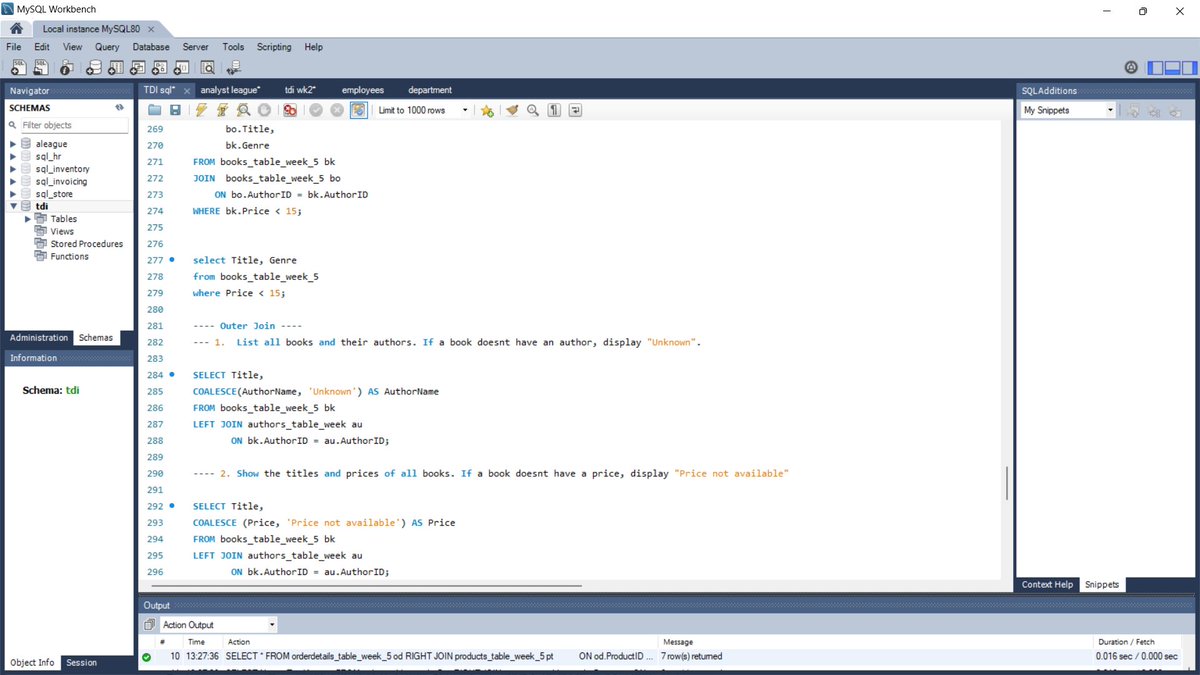Open the Tools menu
The width and height of the screenshot is (1200, 675).
(x=233, y=47)
